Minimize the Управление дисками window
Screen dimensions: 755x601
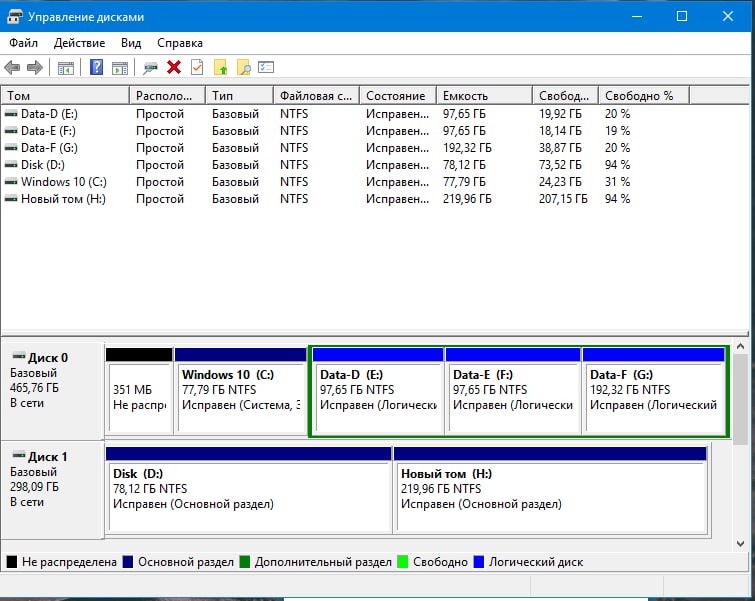pyautogui.click(x=637, y=16)
